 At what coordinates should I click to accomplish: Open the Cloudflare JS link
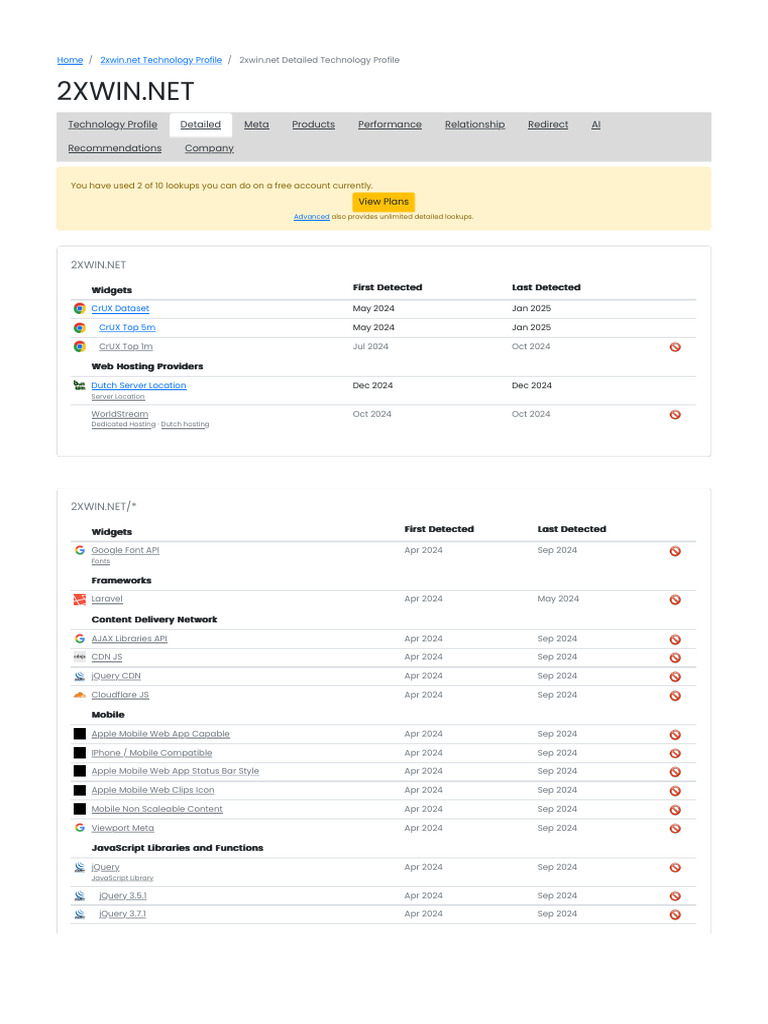[x=120, y=695]
